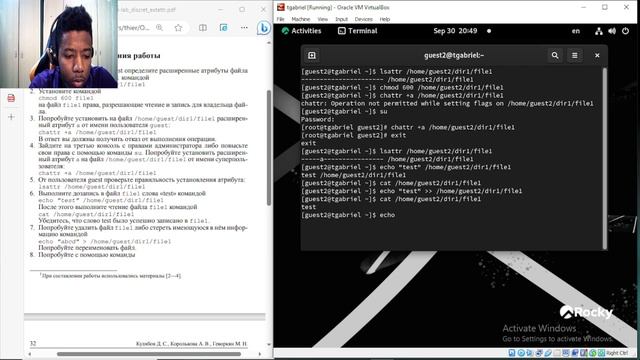Click the 'chmod 600 /home/guest2/dir1/file1' command line
This screenshot has width=640, height=360.
[x=402, y=87]
